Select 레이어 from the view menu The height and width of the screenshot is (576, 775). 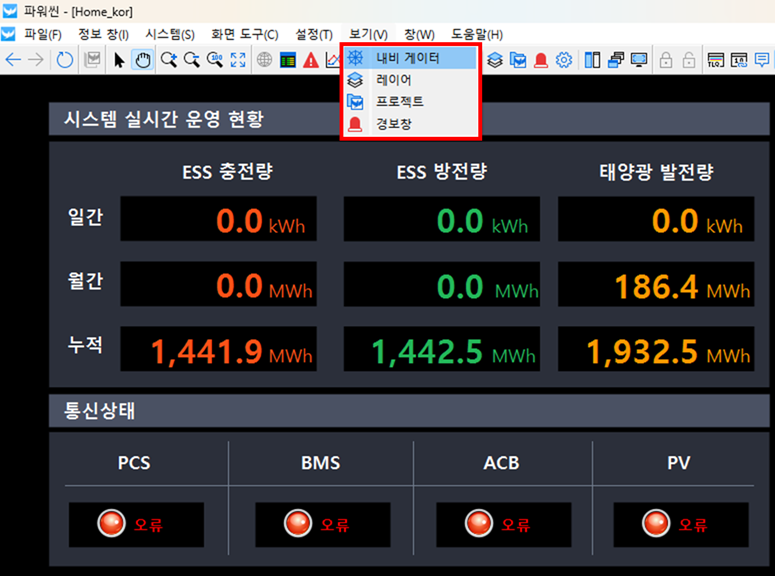pyautogui.click(x=393, y=80)
